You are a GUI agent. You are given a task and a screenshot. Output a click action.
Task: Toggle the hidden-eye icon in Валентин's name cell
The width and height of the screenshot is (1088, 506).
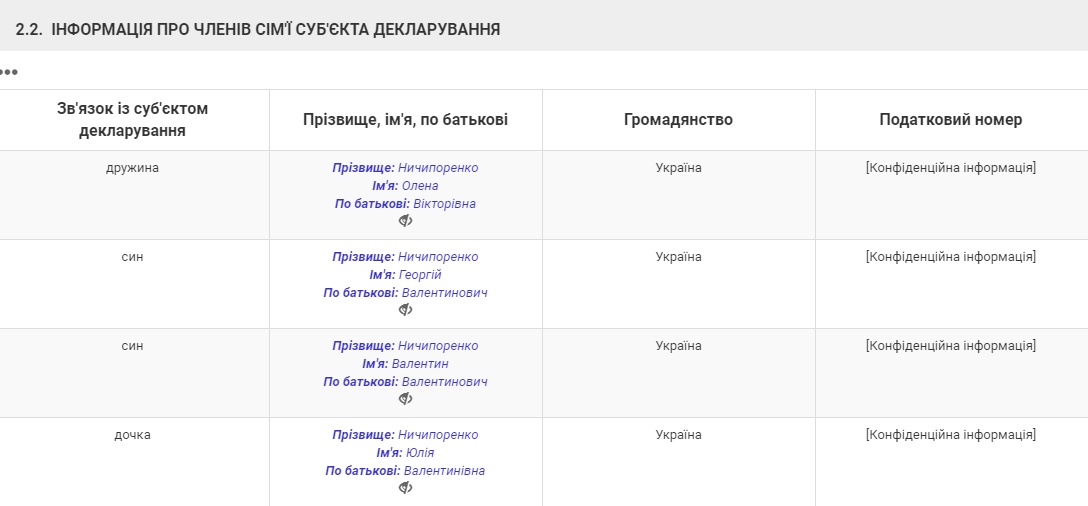(405, 399)
